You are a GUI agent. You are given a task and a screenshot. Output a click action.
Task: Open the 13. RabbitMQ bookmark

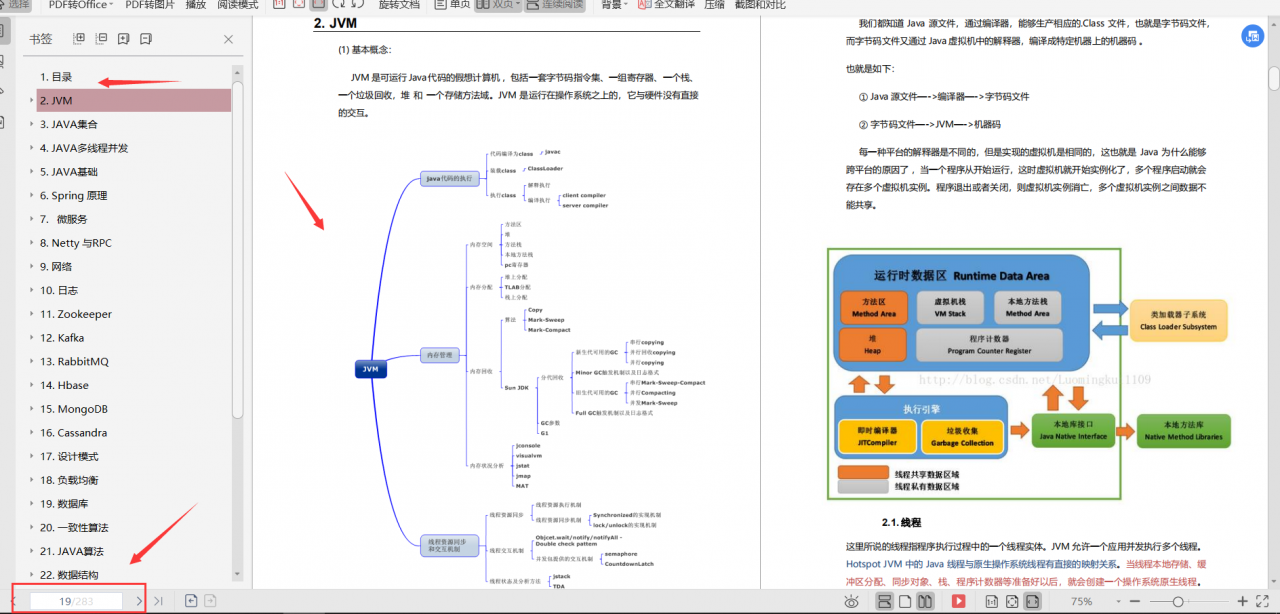click(74, 361)
